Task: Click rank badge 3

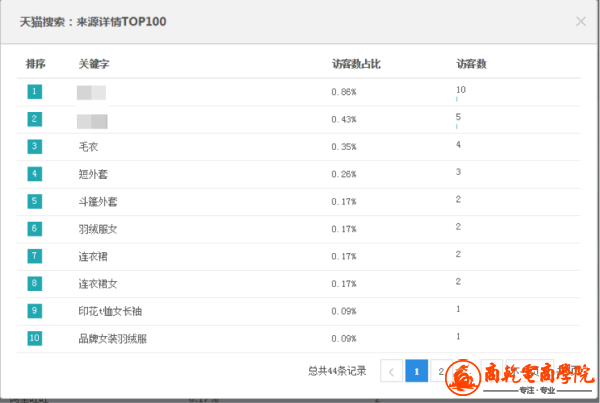Action: coord(34,146)
